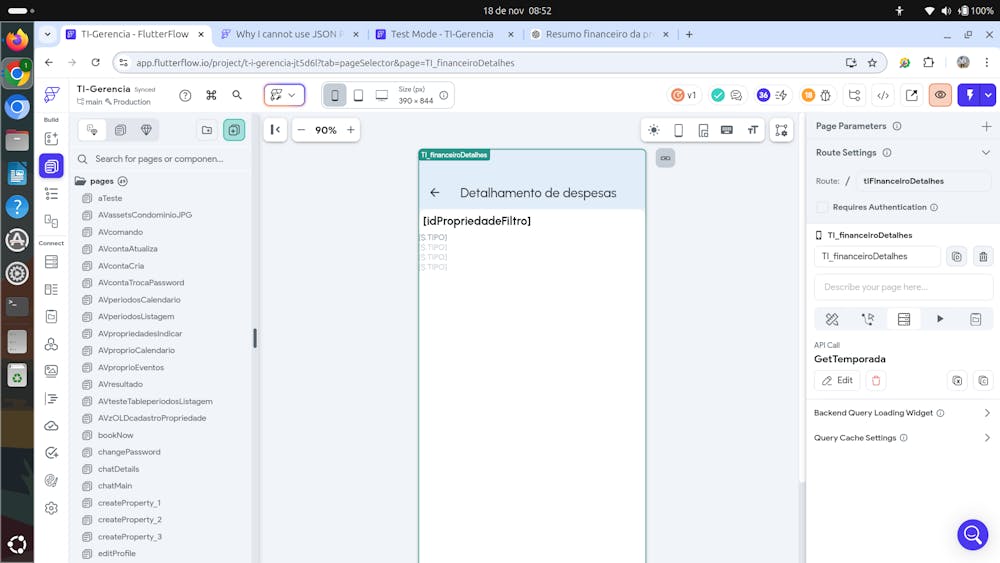
Task: Open Cloud Functions rail icon
Action: click(52, 426)
